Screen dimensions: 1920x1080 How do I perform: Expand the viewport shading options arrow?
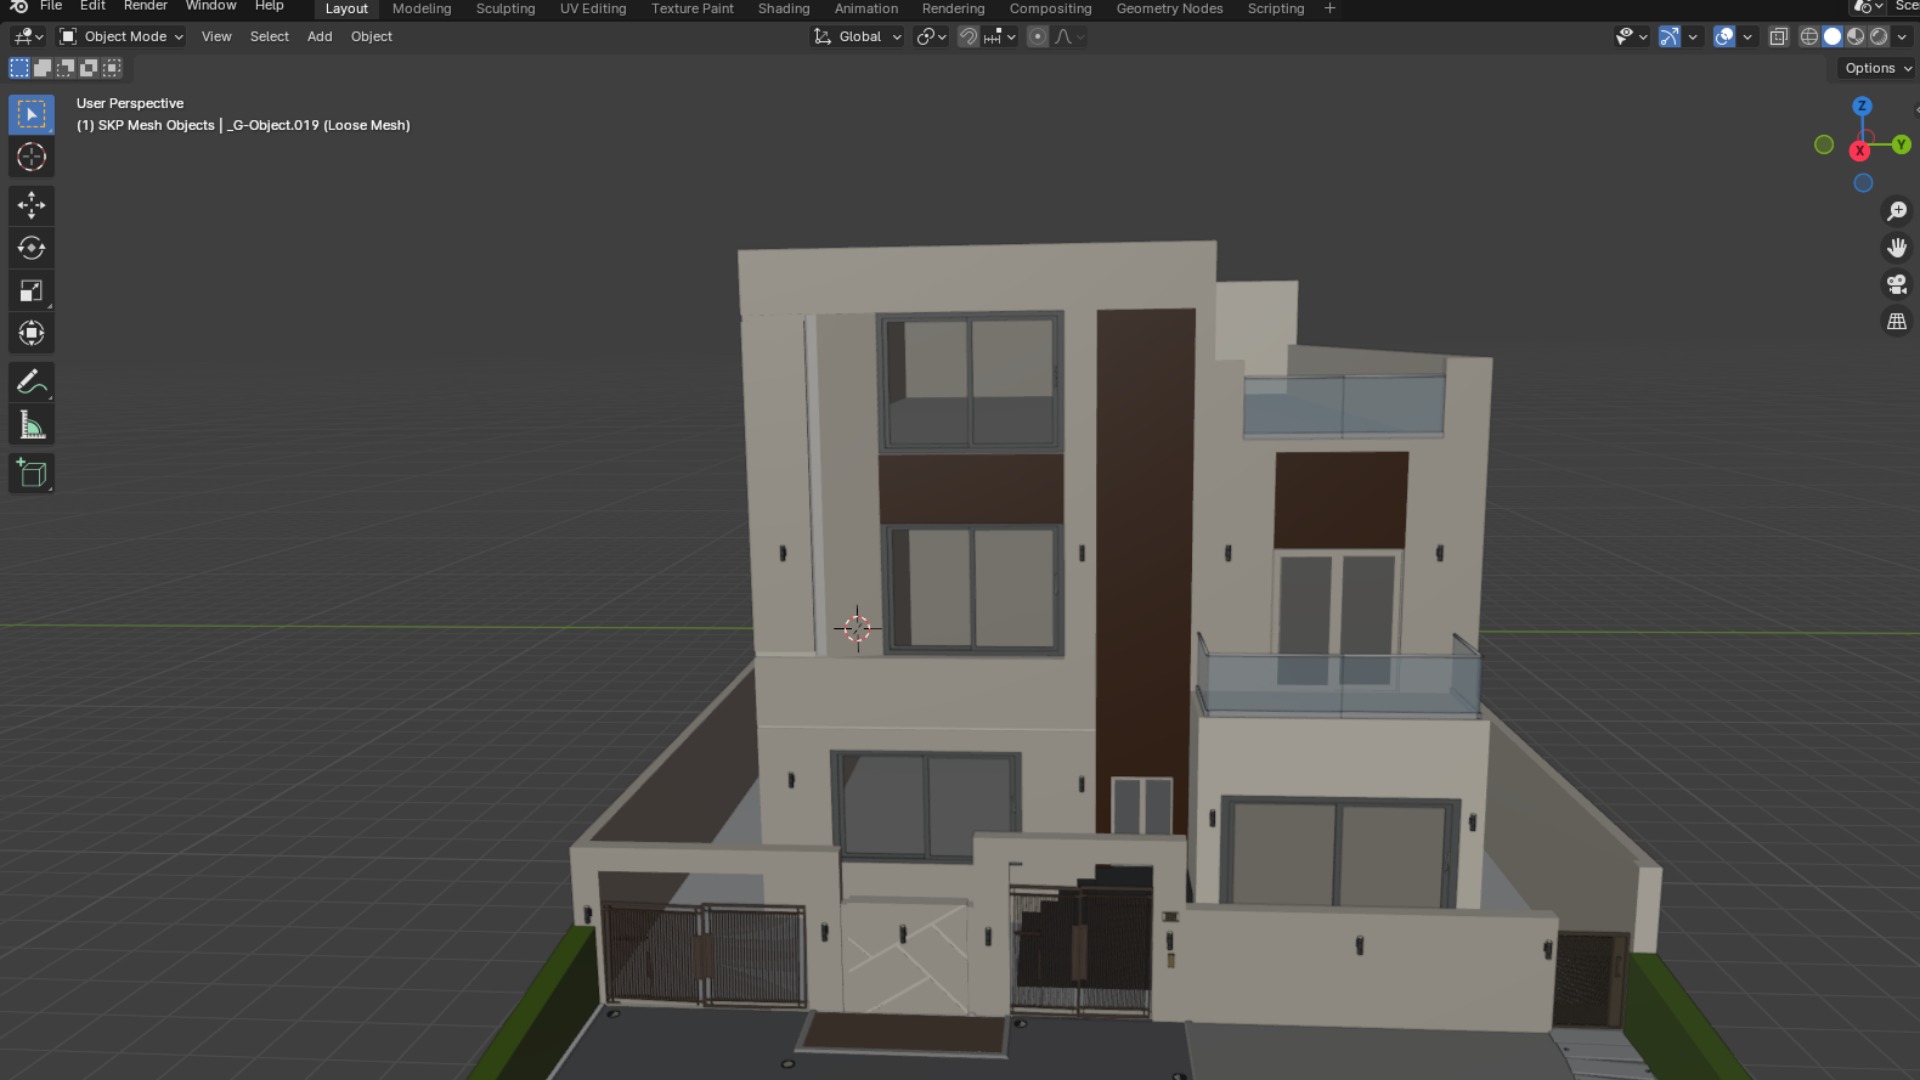click(1902, 37)
